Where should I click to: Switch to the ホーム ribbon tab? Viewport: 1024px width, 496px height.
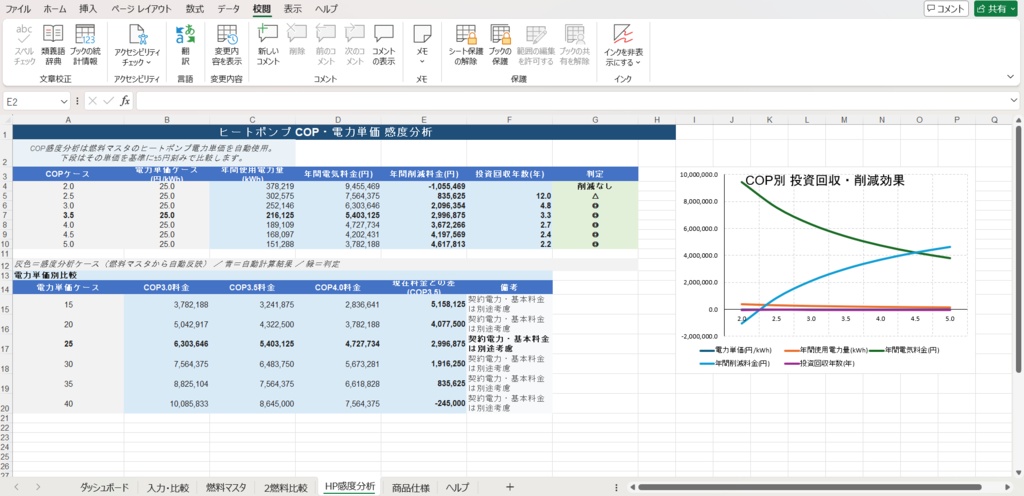(x=55, y=9)
